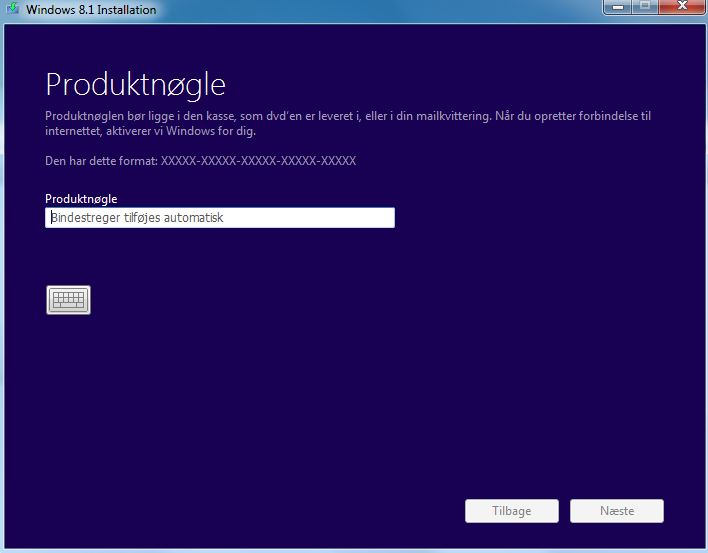This screenshot has height=553, width=708.
Task: Click the large Produktnøgle heading
Action: point(135,85)
